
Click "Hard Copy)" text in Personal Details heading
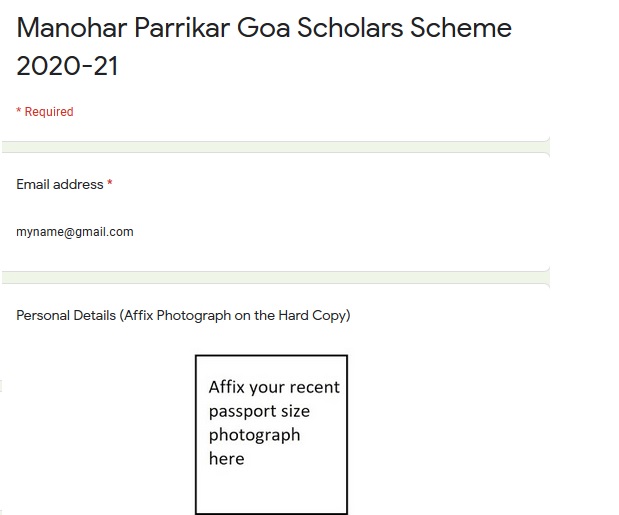(x=314, y=316)
